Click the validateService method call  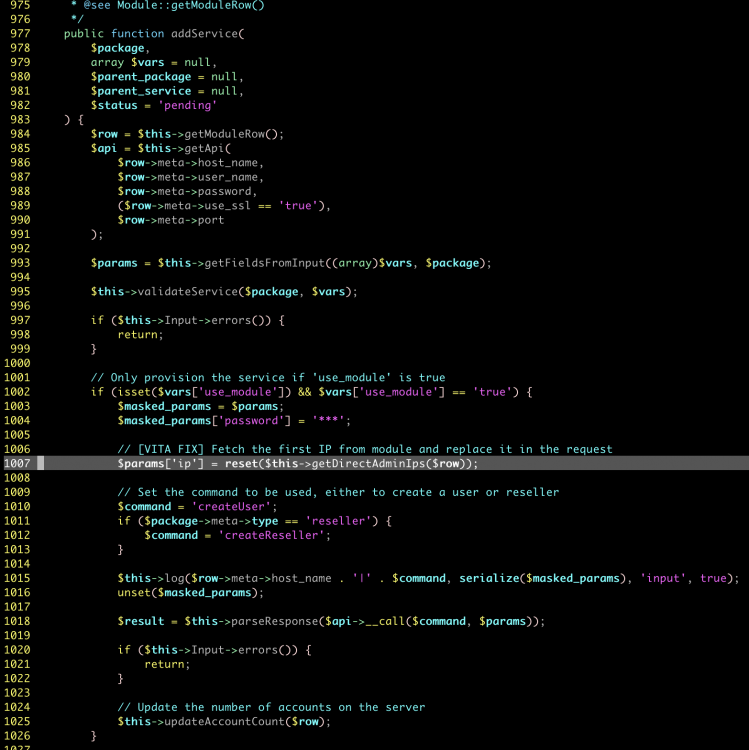187,292
